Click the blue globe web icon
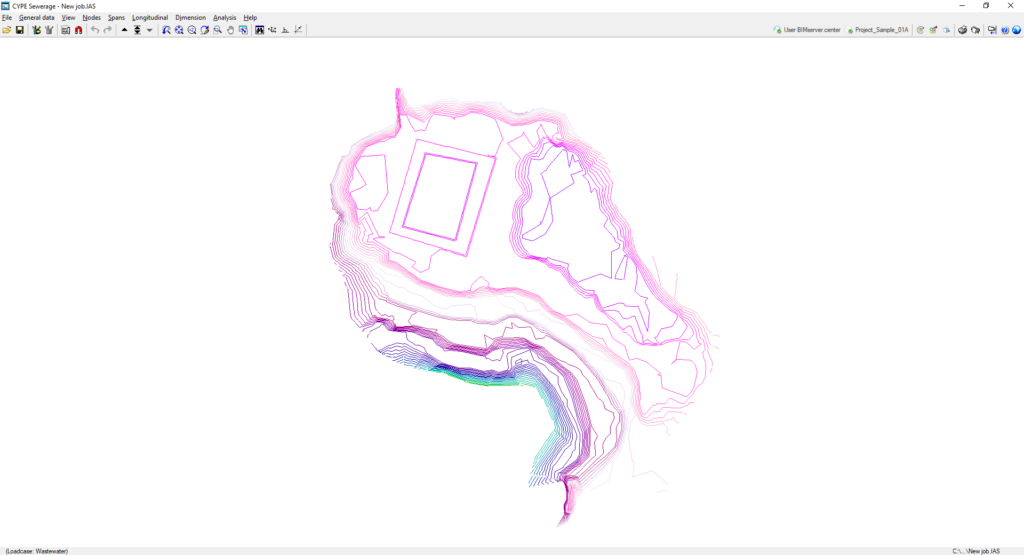The height and width of the screenshot is (555, 1024). [1016, 30]
